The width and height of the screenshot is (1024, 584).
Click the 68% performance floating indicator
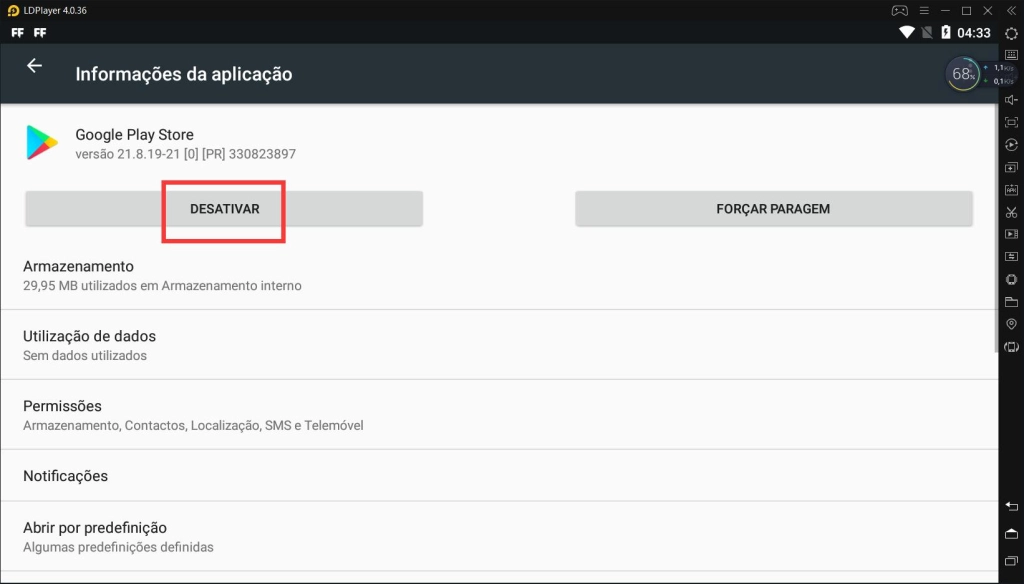tap(964, 74)
